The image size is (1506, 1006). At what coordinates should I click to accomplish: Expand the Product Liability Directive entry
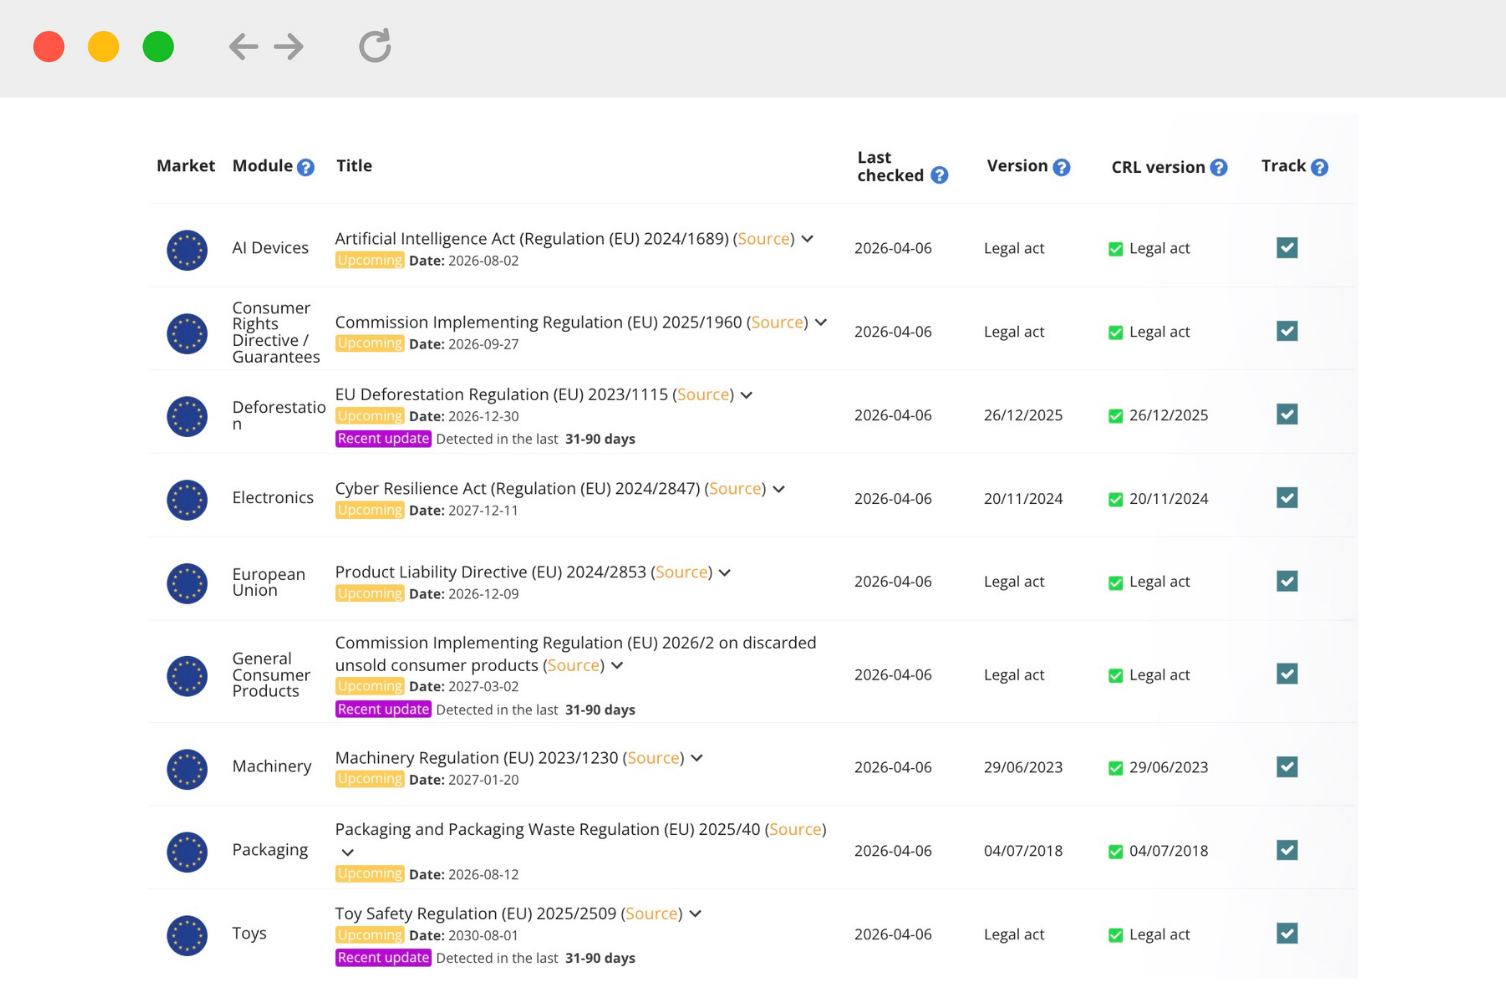coord(725,573)
